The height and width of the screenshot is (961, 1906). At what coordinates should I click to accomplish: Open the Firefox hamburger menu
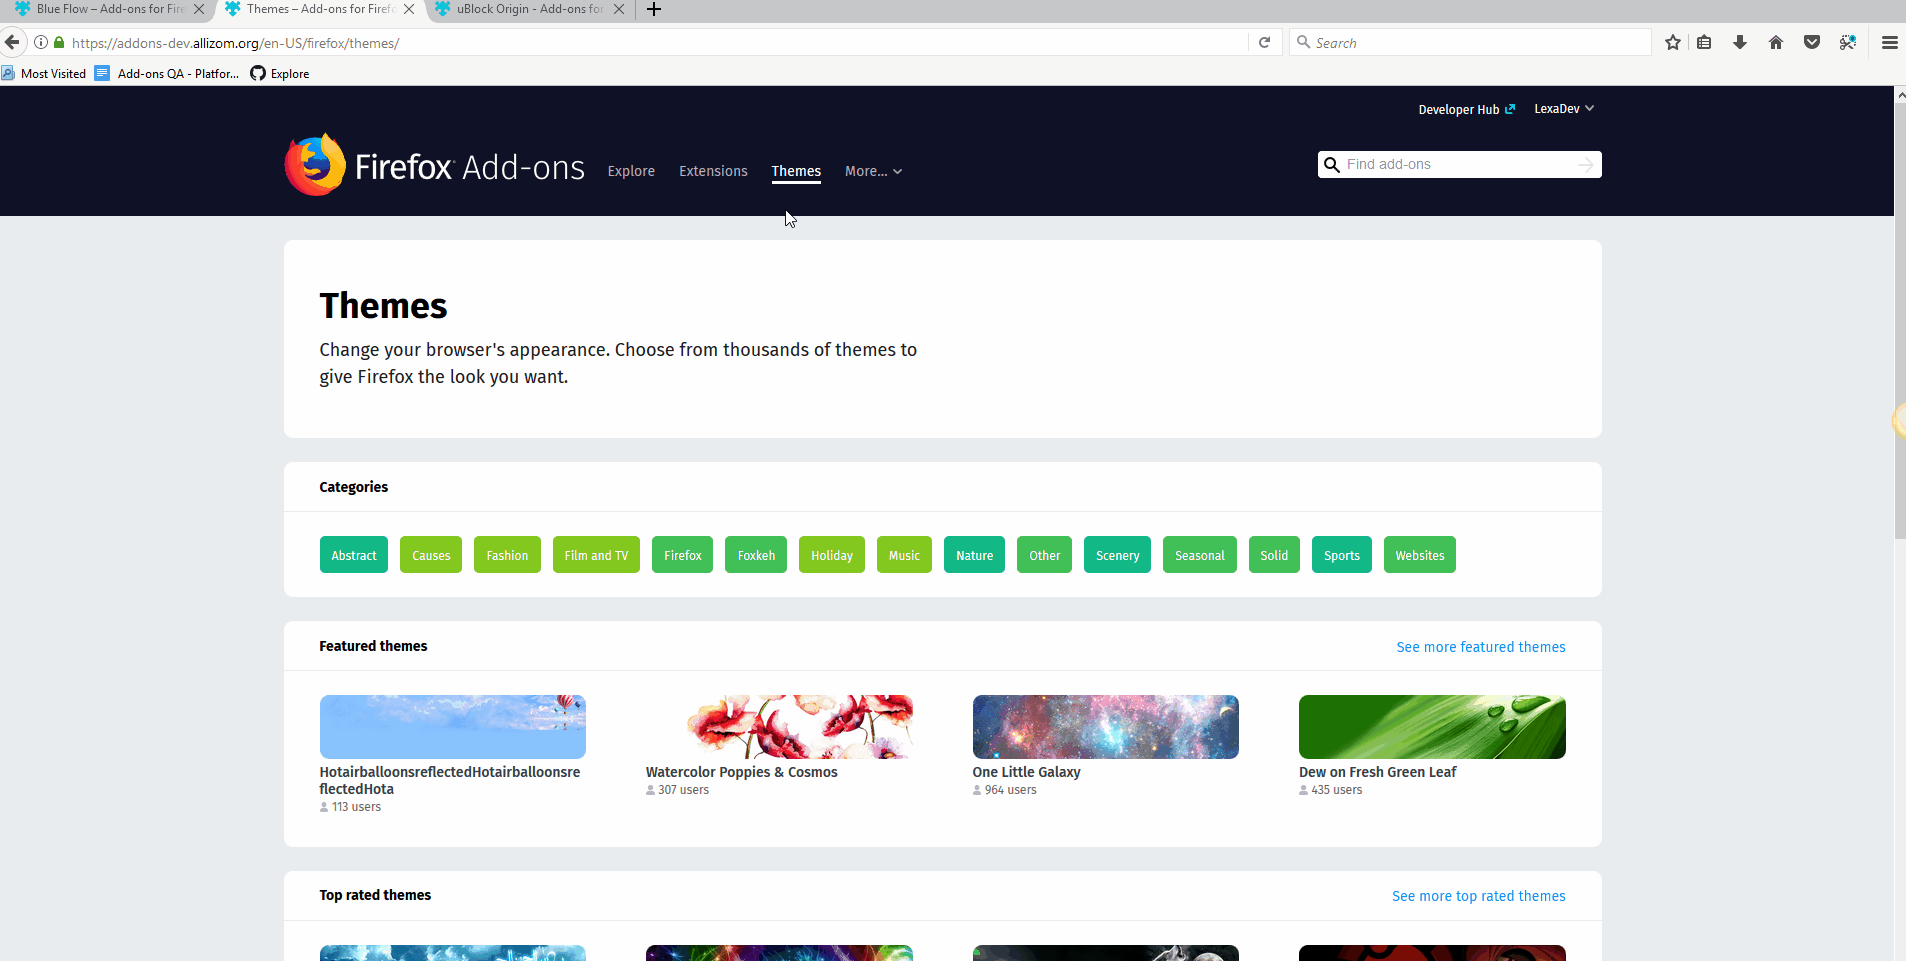(1890, 42)
